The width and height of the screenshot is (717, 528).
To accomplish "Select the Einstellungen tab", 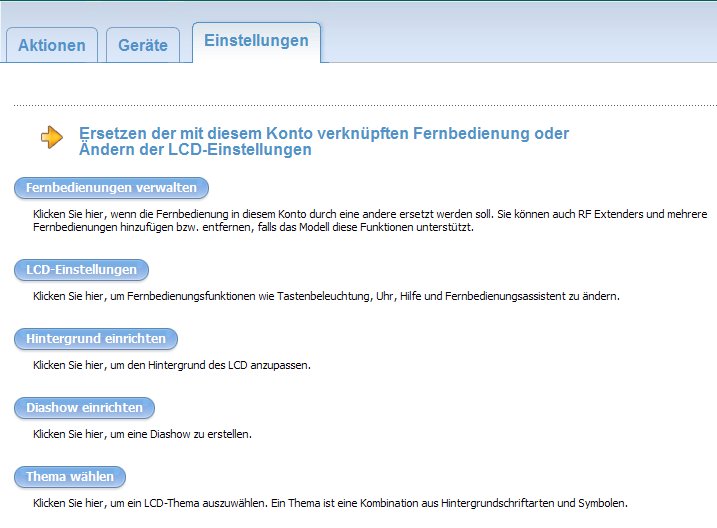I will pyautogui.click(x=256, y=41).
